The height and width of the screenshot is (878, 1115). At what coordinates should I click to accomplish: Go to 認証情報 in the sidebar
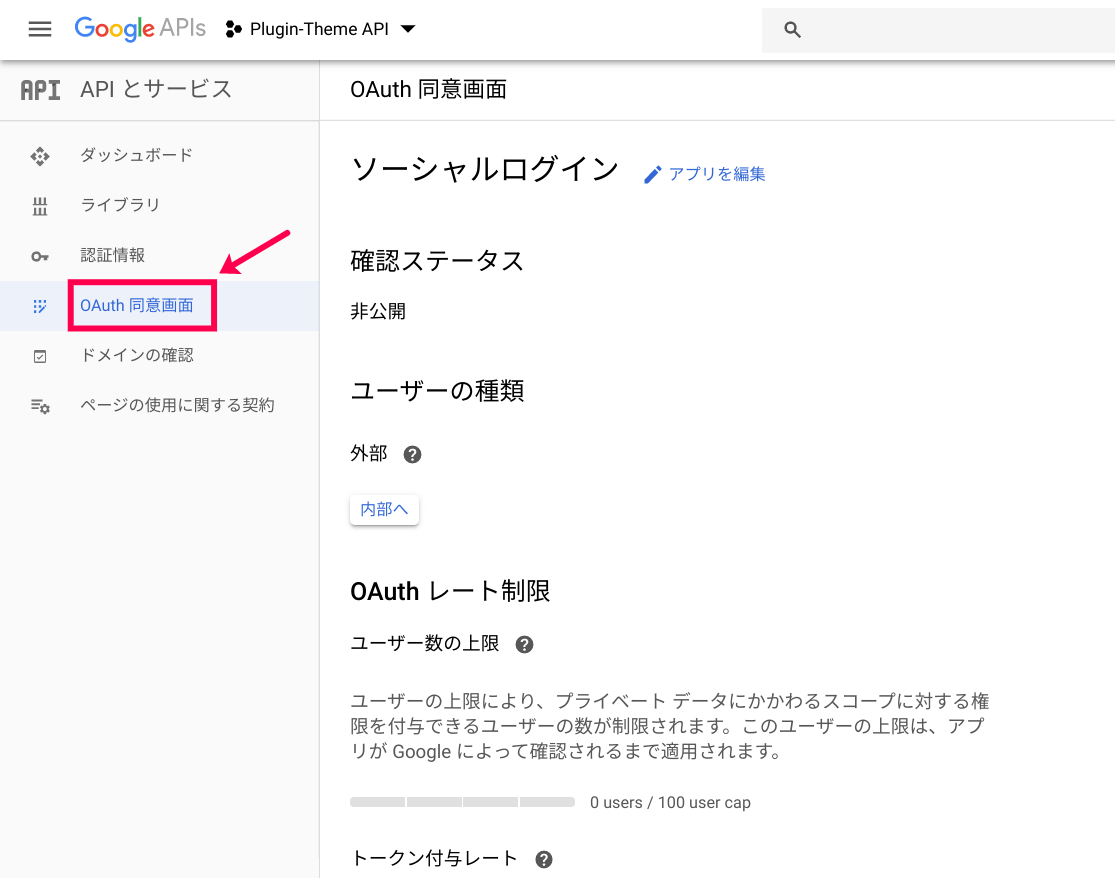[x=112, y=255]
